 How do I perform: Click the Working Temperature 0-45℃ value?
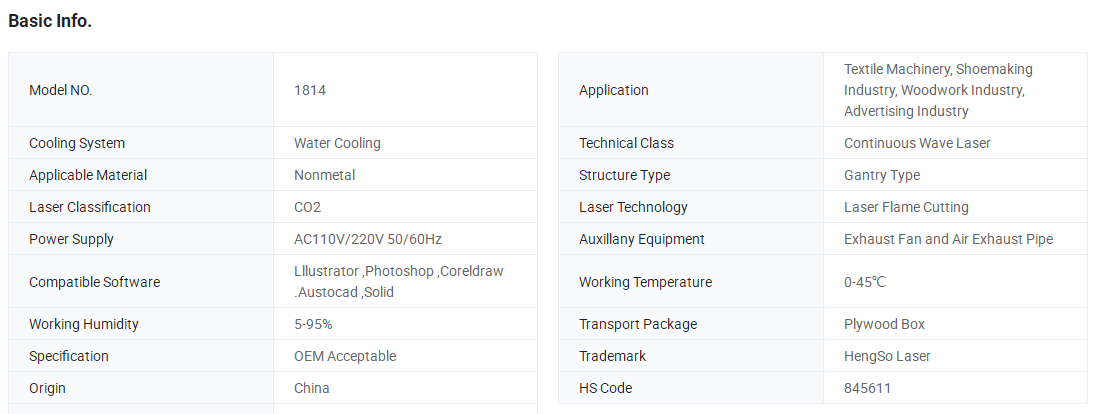(x=864, y=282)
